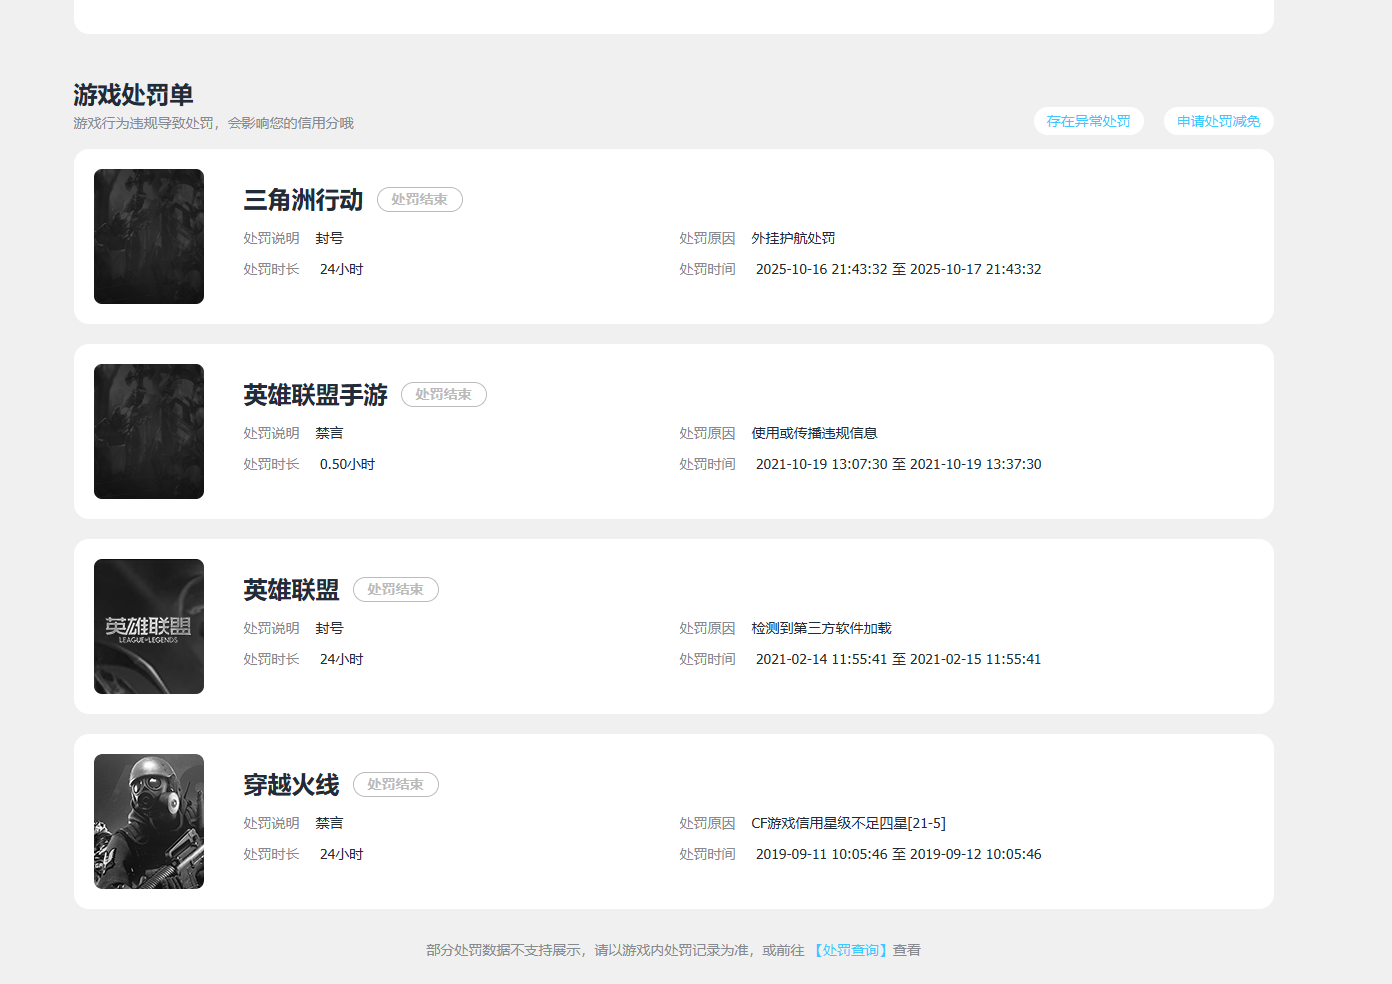Select the 0.50小时 duration value
The width and height of the screenshot is (1392, 984).
pos(347,464)
